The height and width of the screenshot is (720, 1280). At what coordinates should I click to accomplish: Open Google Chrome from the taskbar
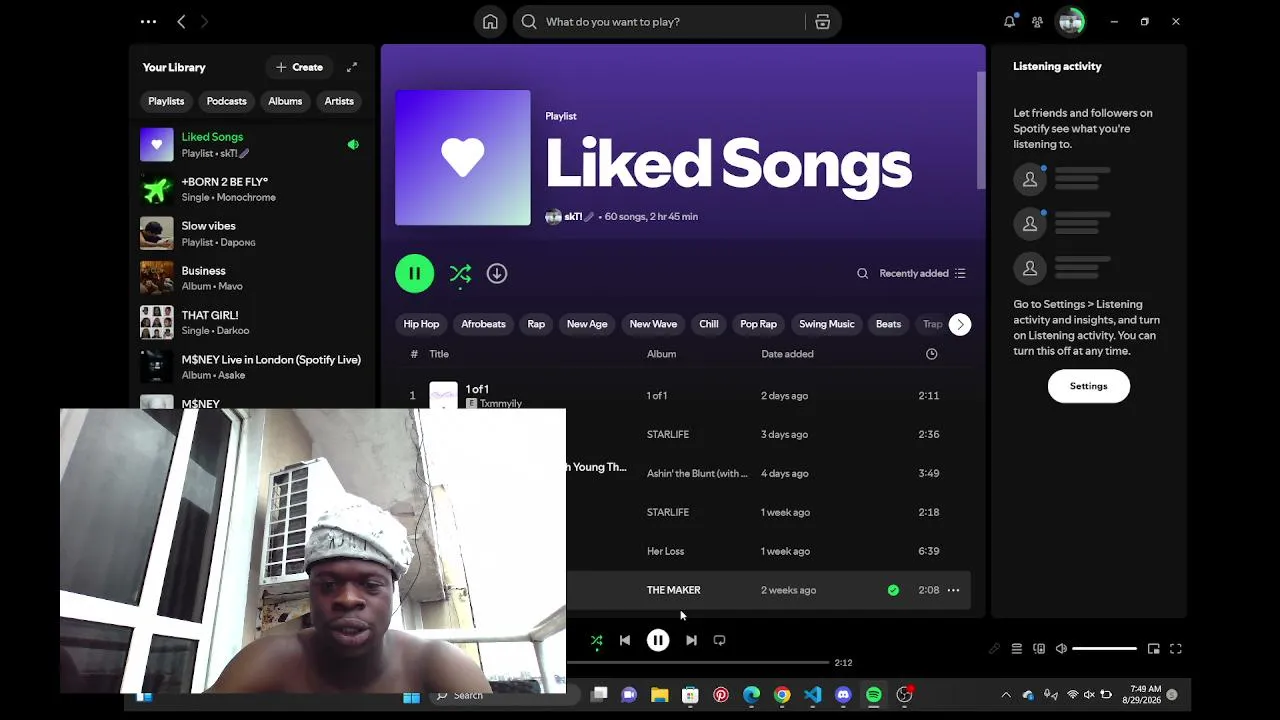coord(782,695)
